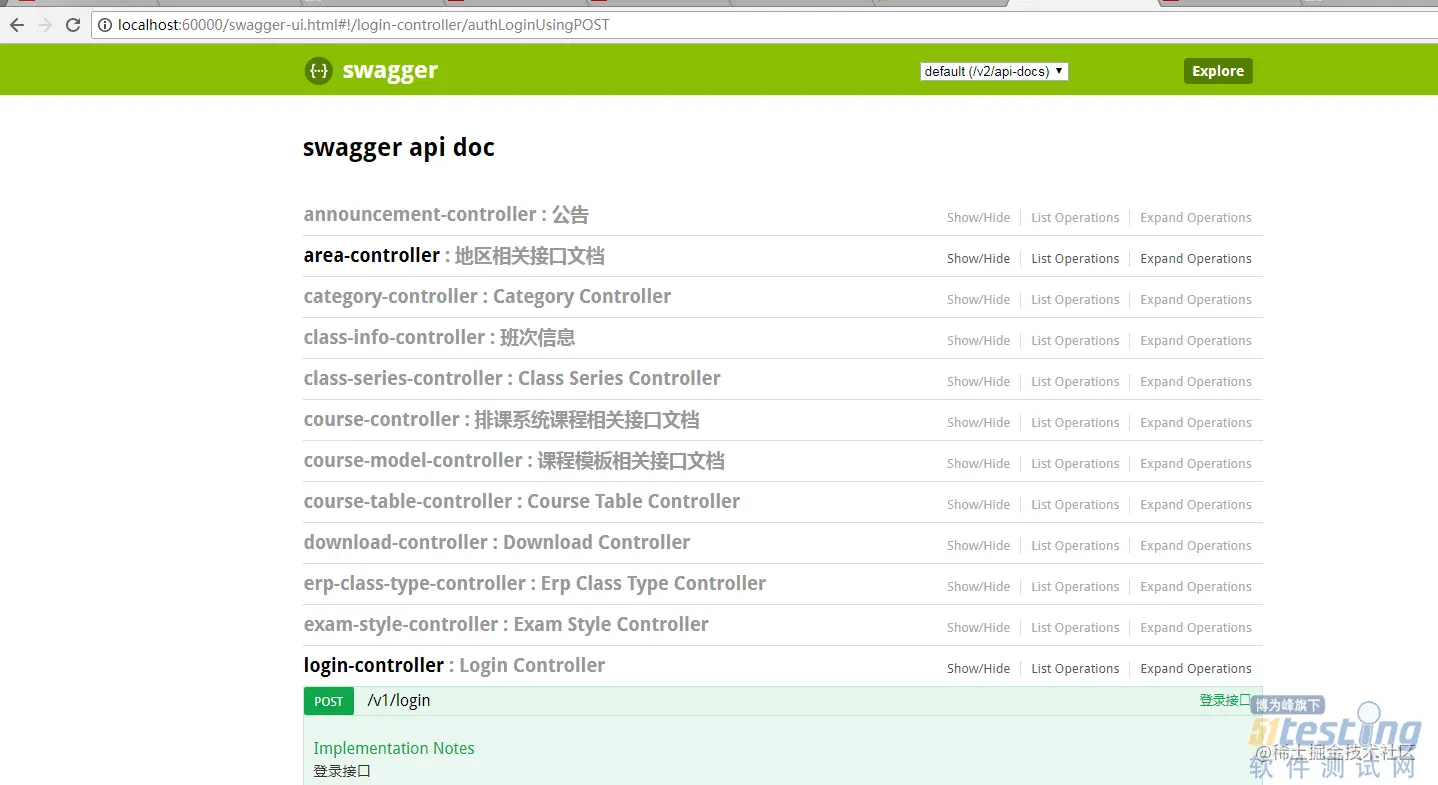Click List Operations for course-model-controller
This screenshot has width=1438, height=785.
pos(1075,464)
